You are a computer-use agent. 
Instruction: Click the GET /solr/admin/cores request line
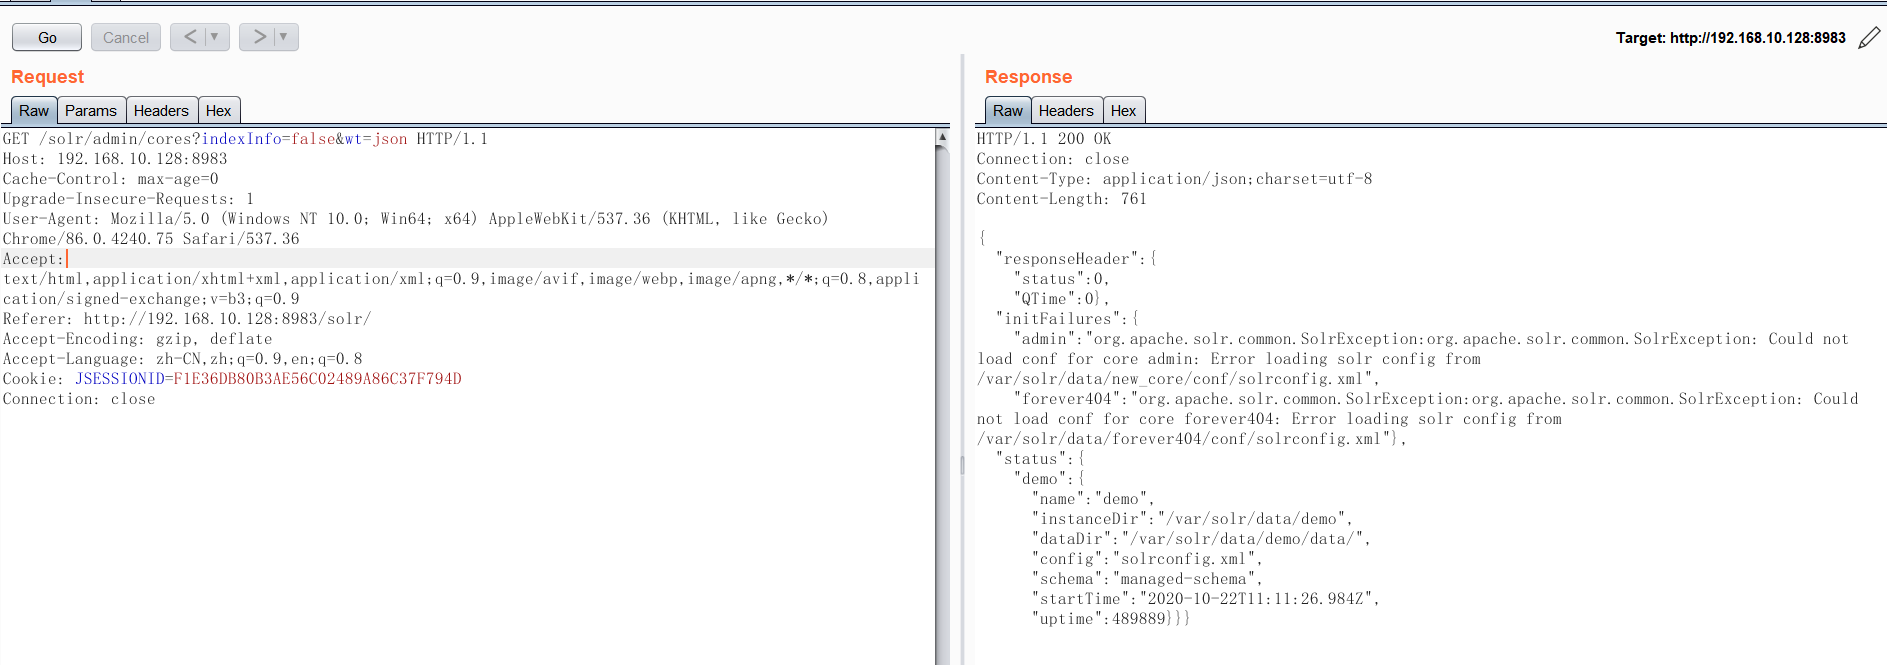tap(245, 139)
